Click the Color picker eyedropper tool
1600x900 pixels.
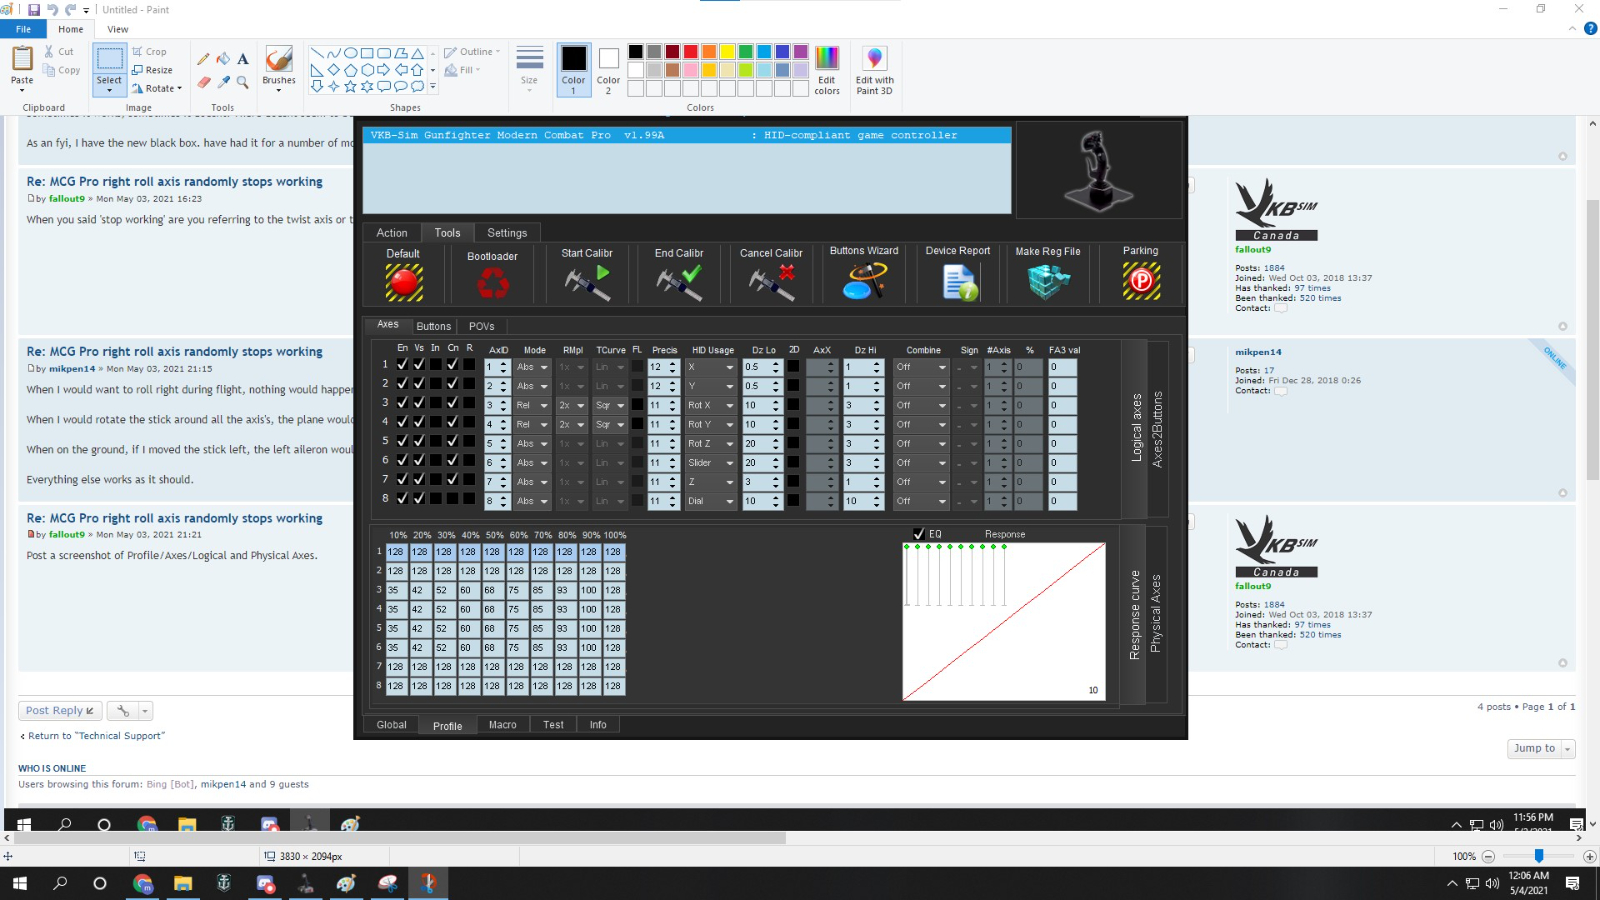coord(223,82)
